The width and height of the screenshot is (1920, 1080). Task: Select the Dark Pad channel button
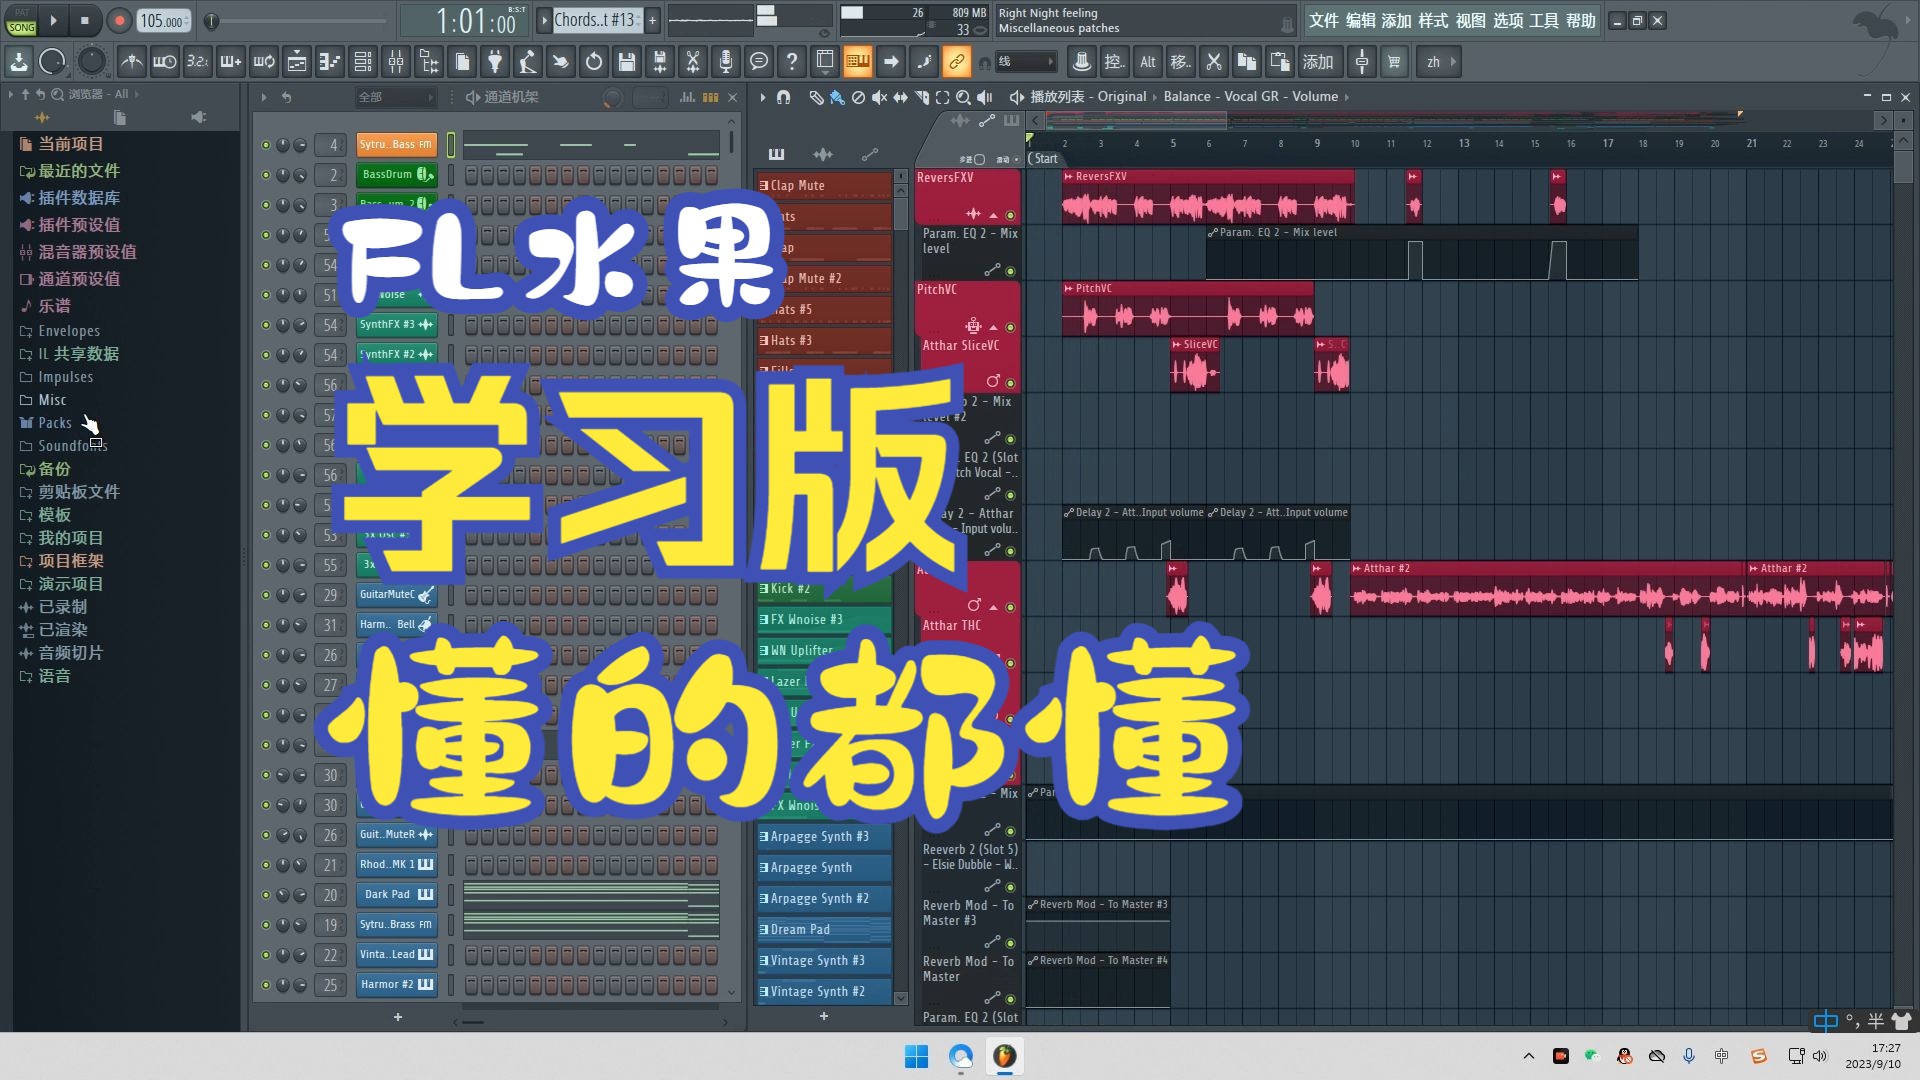397,895
